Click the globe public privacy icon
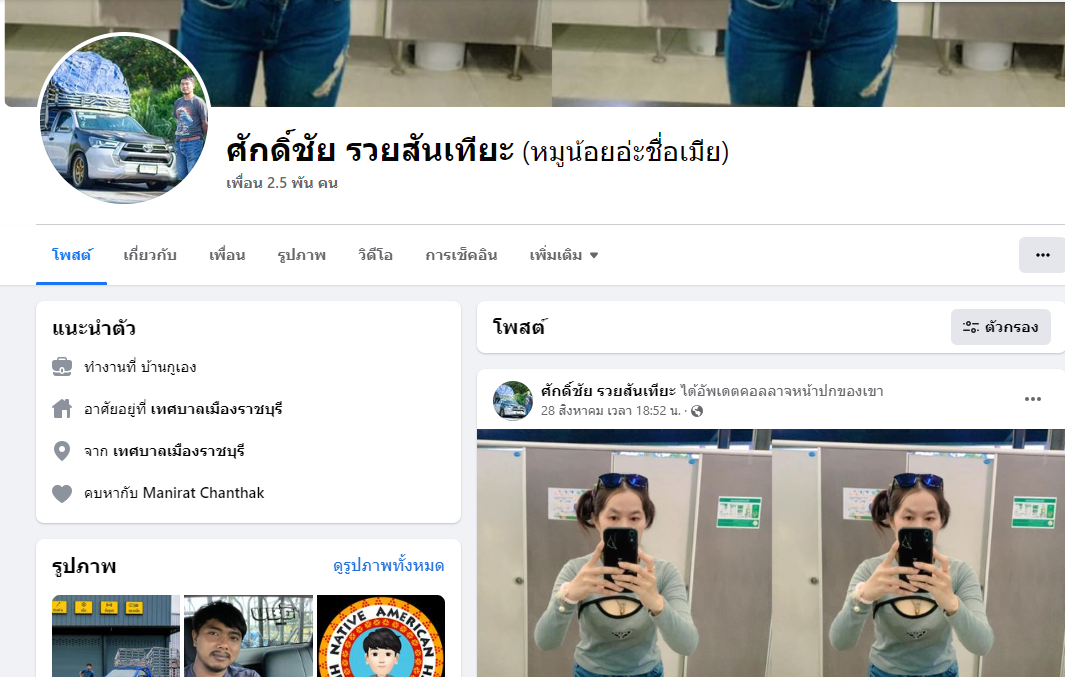The width and height of the screenshot is (1065, 677). [697, 411]
